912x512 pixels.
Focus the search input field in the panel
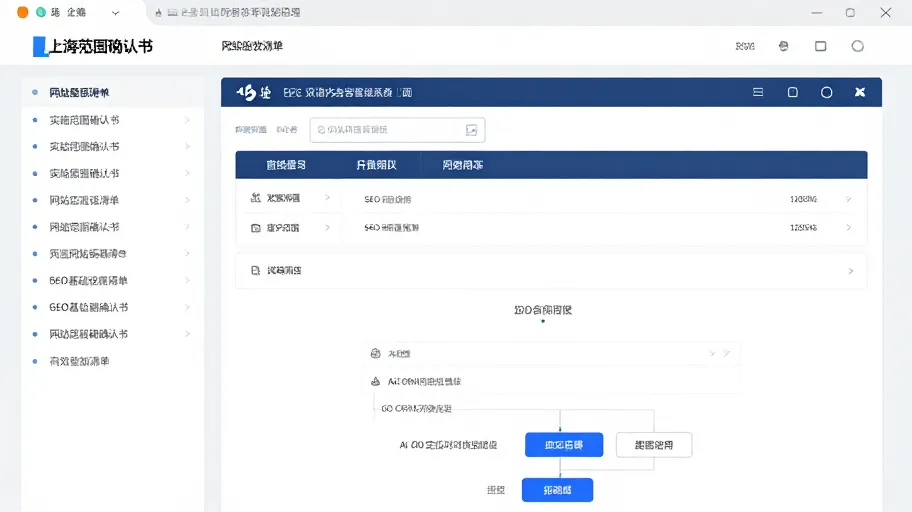397,130
